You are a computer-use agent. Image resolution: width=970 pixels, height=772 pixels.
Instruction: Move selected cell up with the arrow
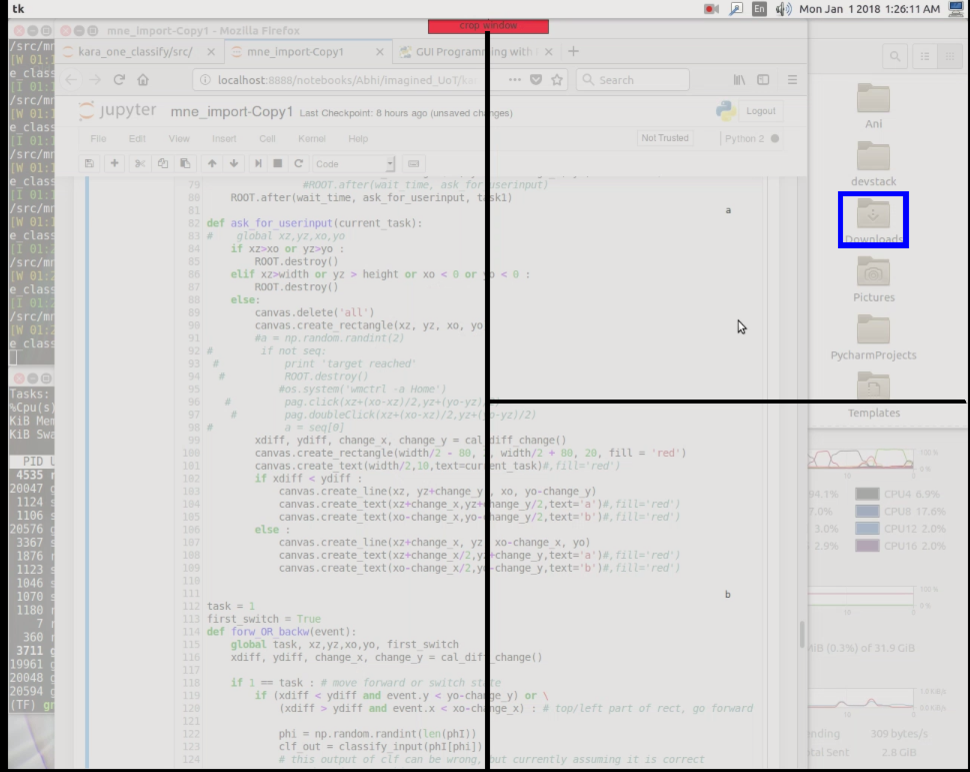pyautogui.click(x=212, y=163)
